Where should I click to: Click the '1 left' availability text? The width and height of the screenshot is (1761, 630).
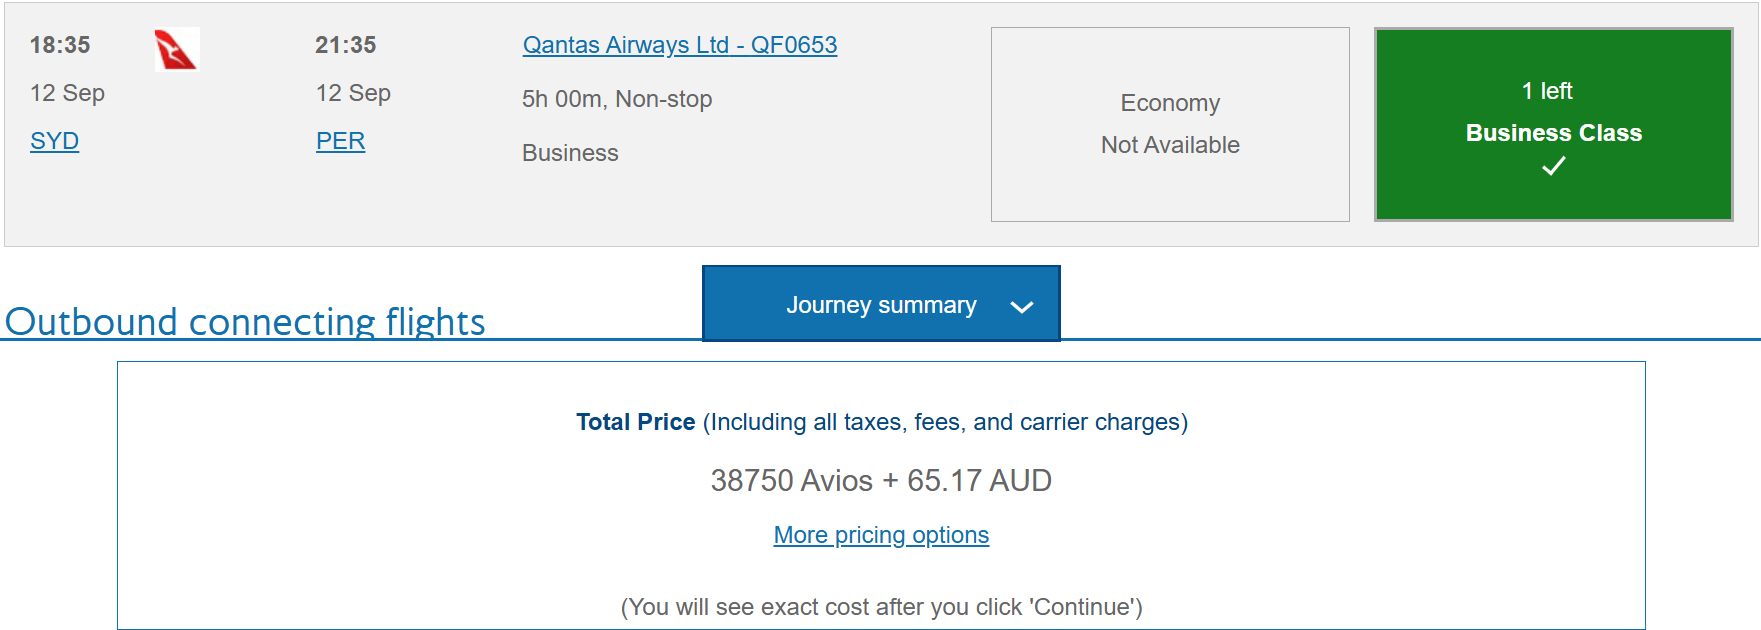click(x=1546, y=91)
